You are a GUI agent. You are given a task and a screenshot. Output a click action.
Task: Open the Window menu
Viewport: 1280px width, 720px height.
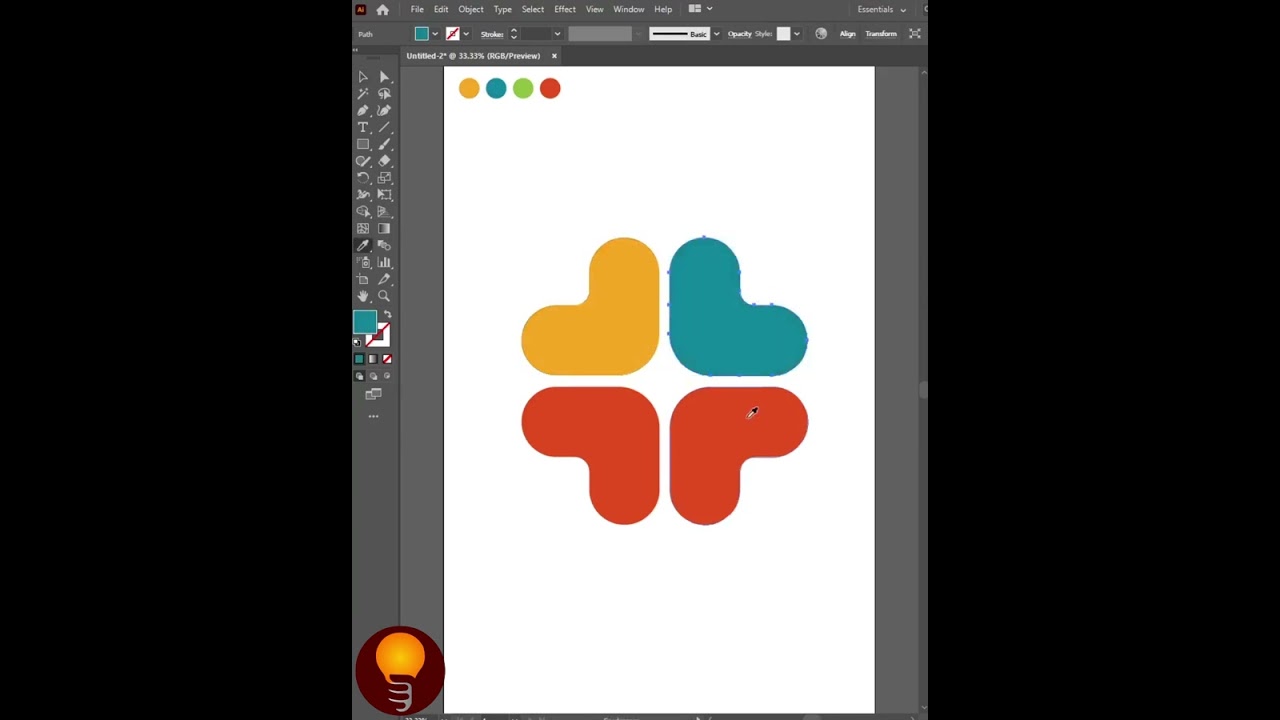[629, 9]
